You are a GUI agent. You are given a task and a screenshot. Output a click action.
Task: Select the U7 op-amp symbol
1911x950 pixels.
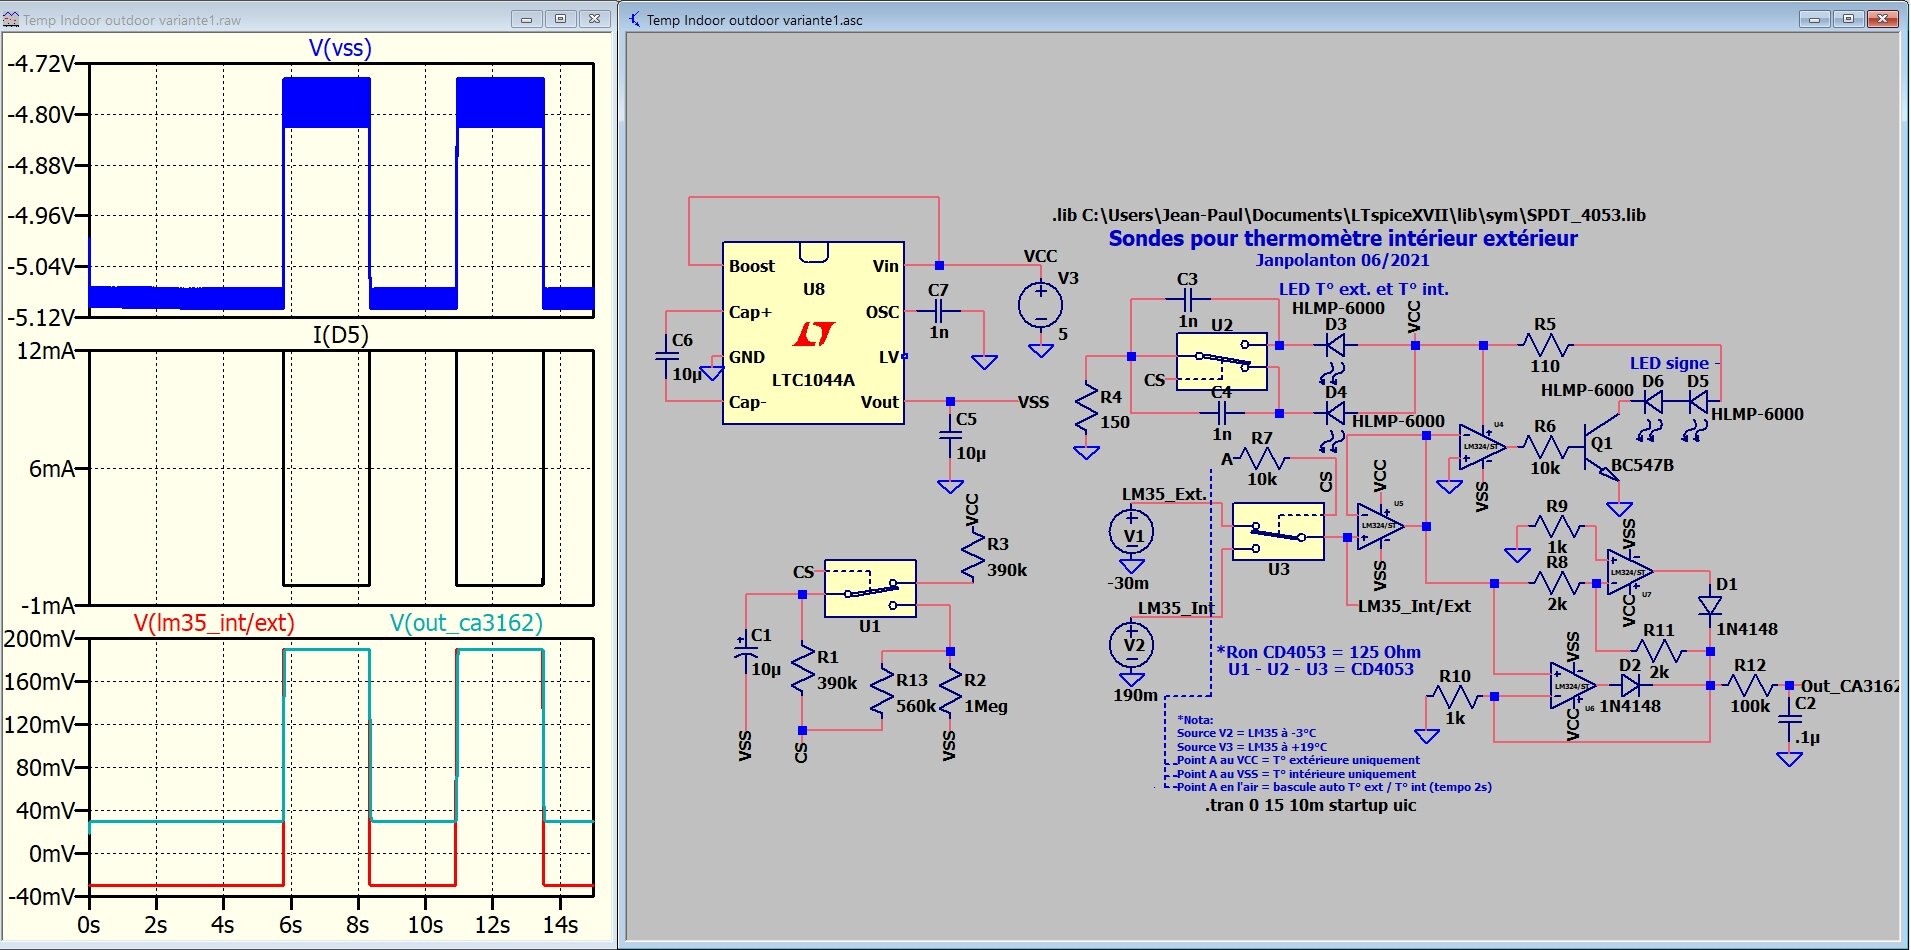pyautogui.click(x=1629, y=572)
